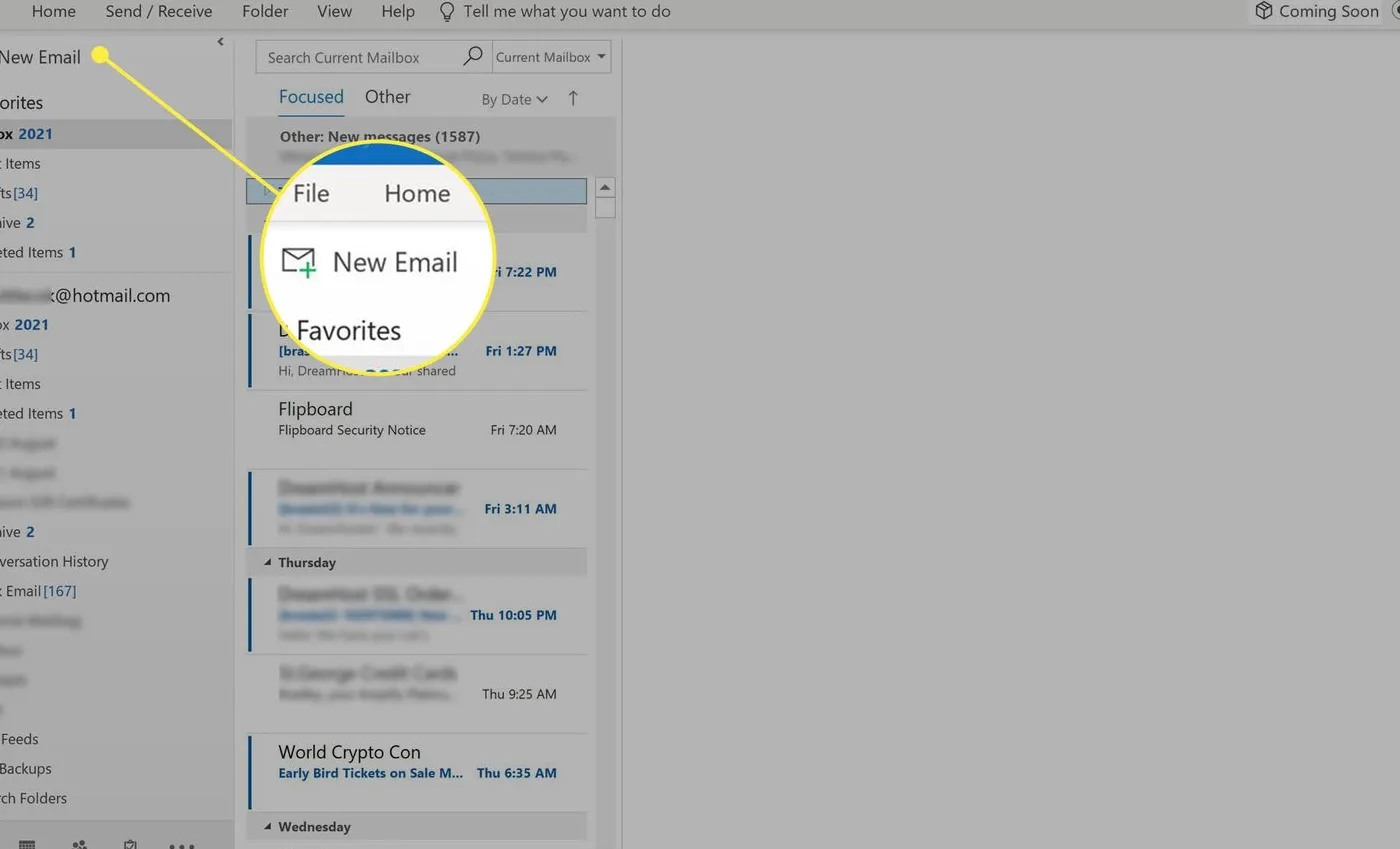The height and width of the screenshot is (849, 1400).
Task: Click the New Email button
Action: [x=39, y=57]
